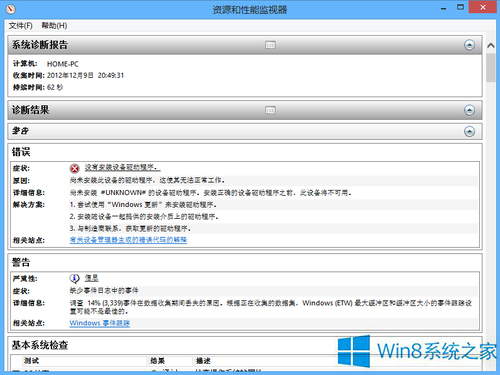Click the 描述 column header
Screen dimensions: 500x375
pyautogui.click(x=203, y=361)
